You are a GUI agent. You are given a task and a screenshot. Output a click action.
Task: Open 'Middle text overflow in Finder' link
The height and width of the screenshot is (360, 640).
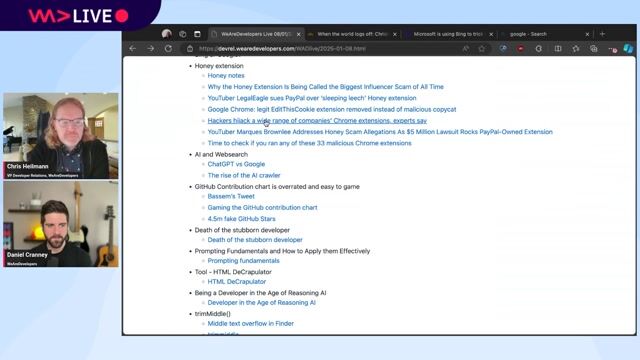click(251, 323)
